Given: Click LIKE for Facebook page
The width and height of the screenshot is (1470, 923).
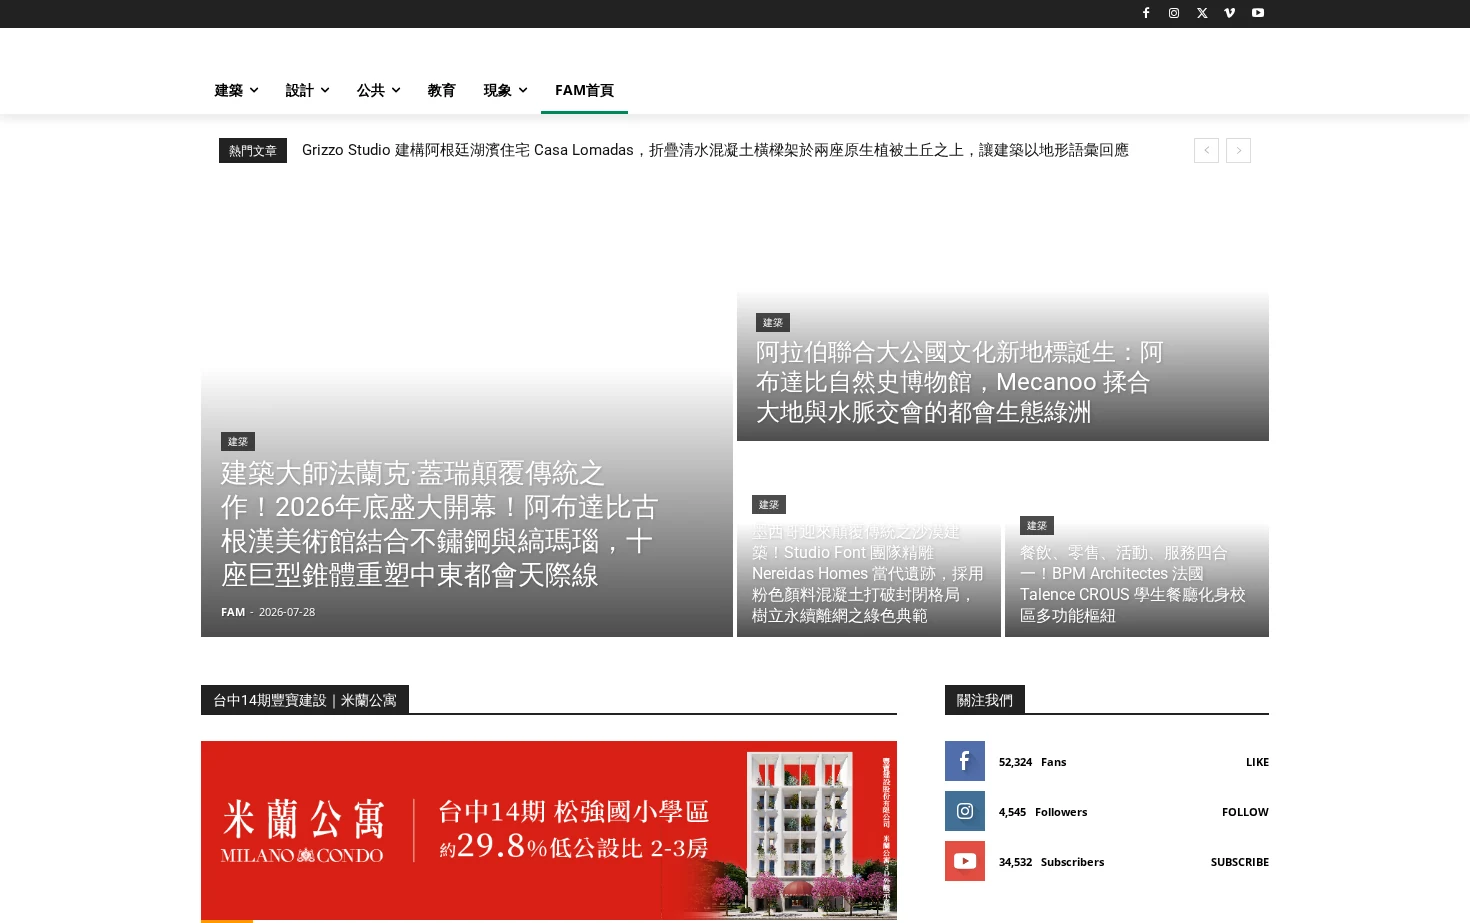Looking at the screenshot, I should (x=1257, y=762).
